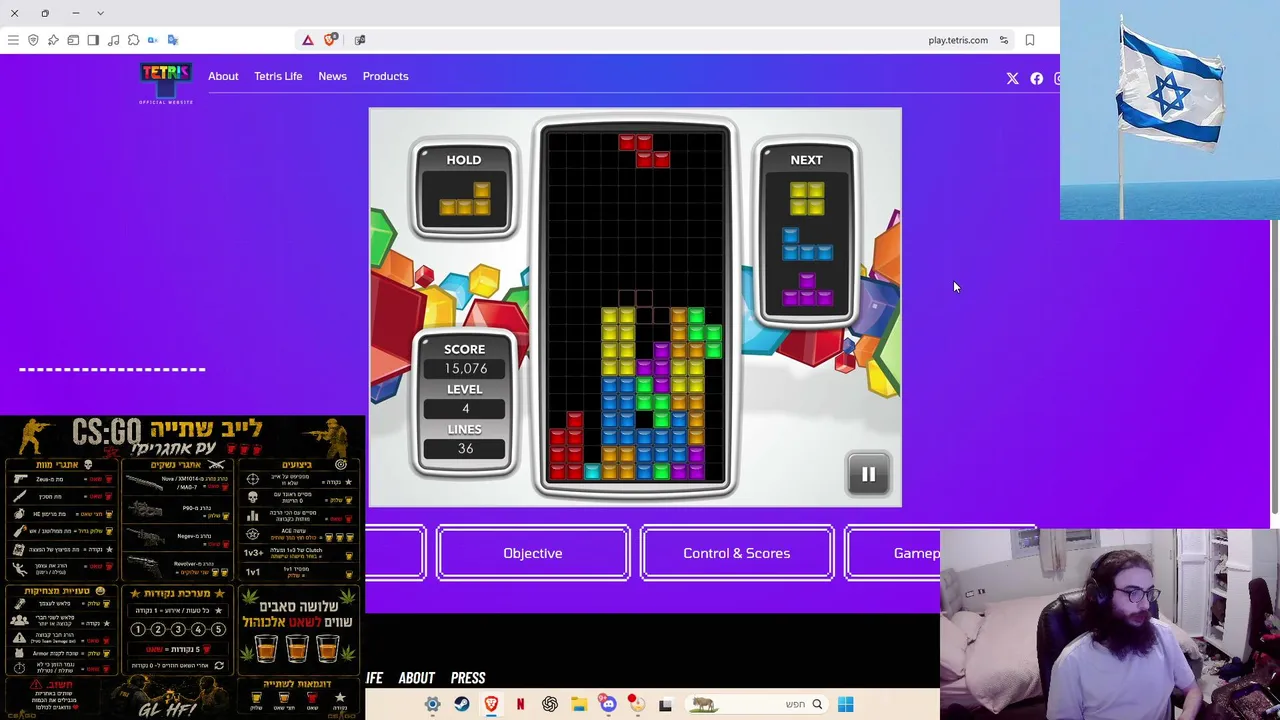Click the Tetris official website logo

coord(166,83)
